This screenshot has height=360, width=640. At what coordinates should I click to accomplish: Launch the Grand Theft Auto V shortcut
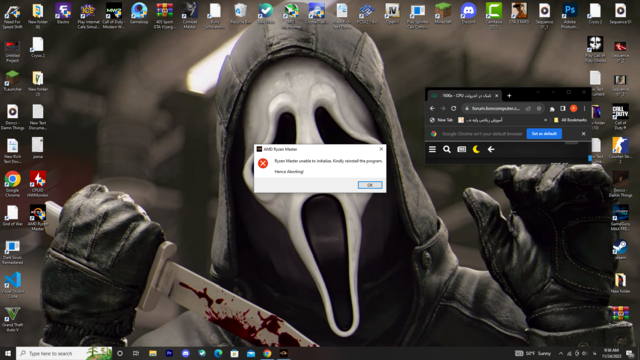pyautogui.click(x=12, y=319)
